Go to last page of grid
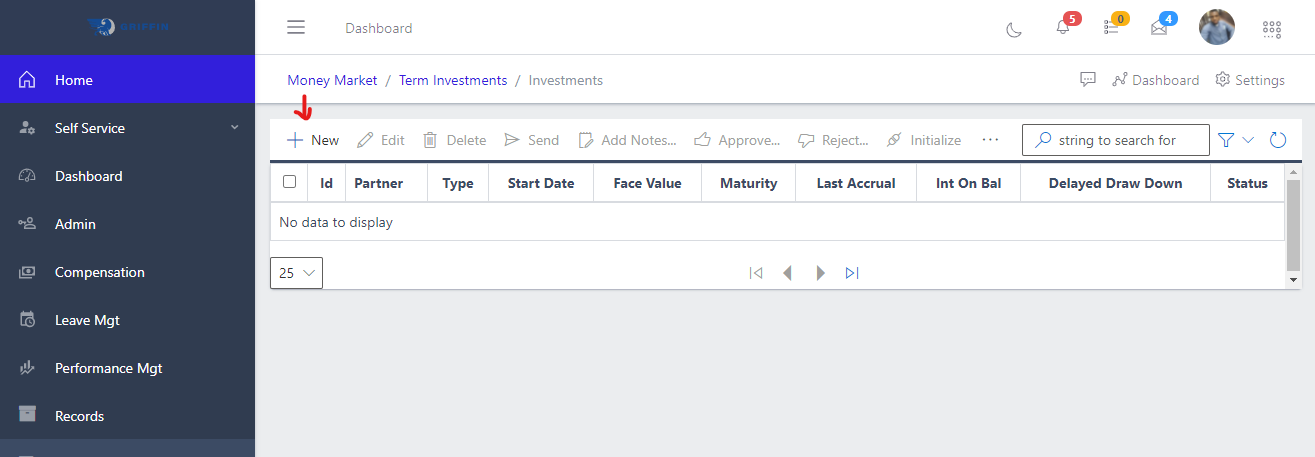This screenshot has height=457, width=1315. (x=852, y=272)
